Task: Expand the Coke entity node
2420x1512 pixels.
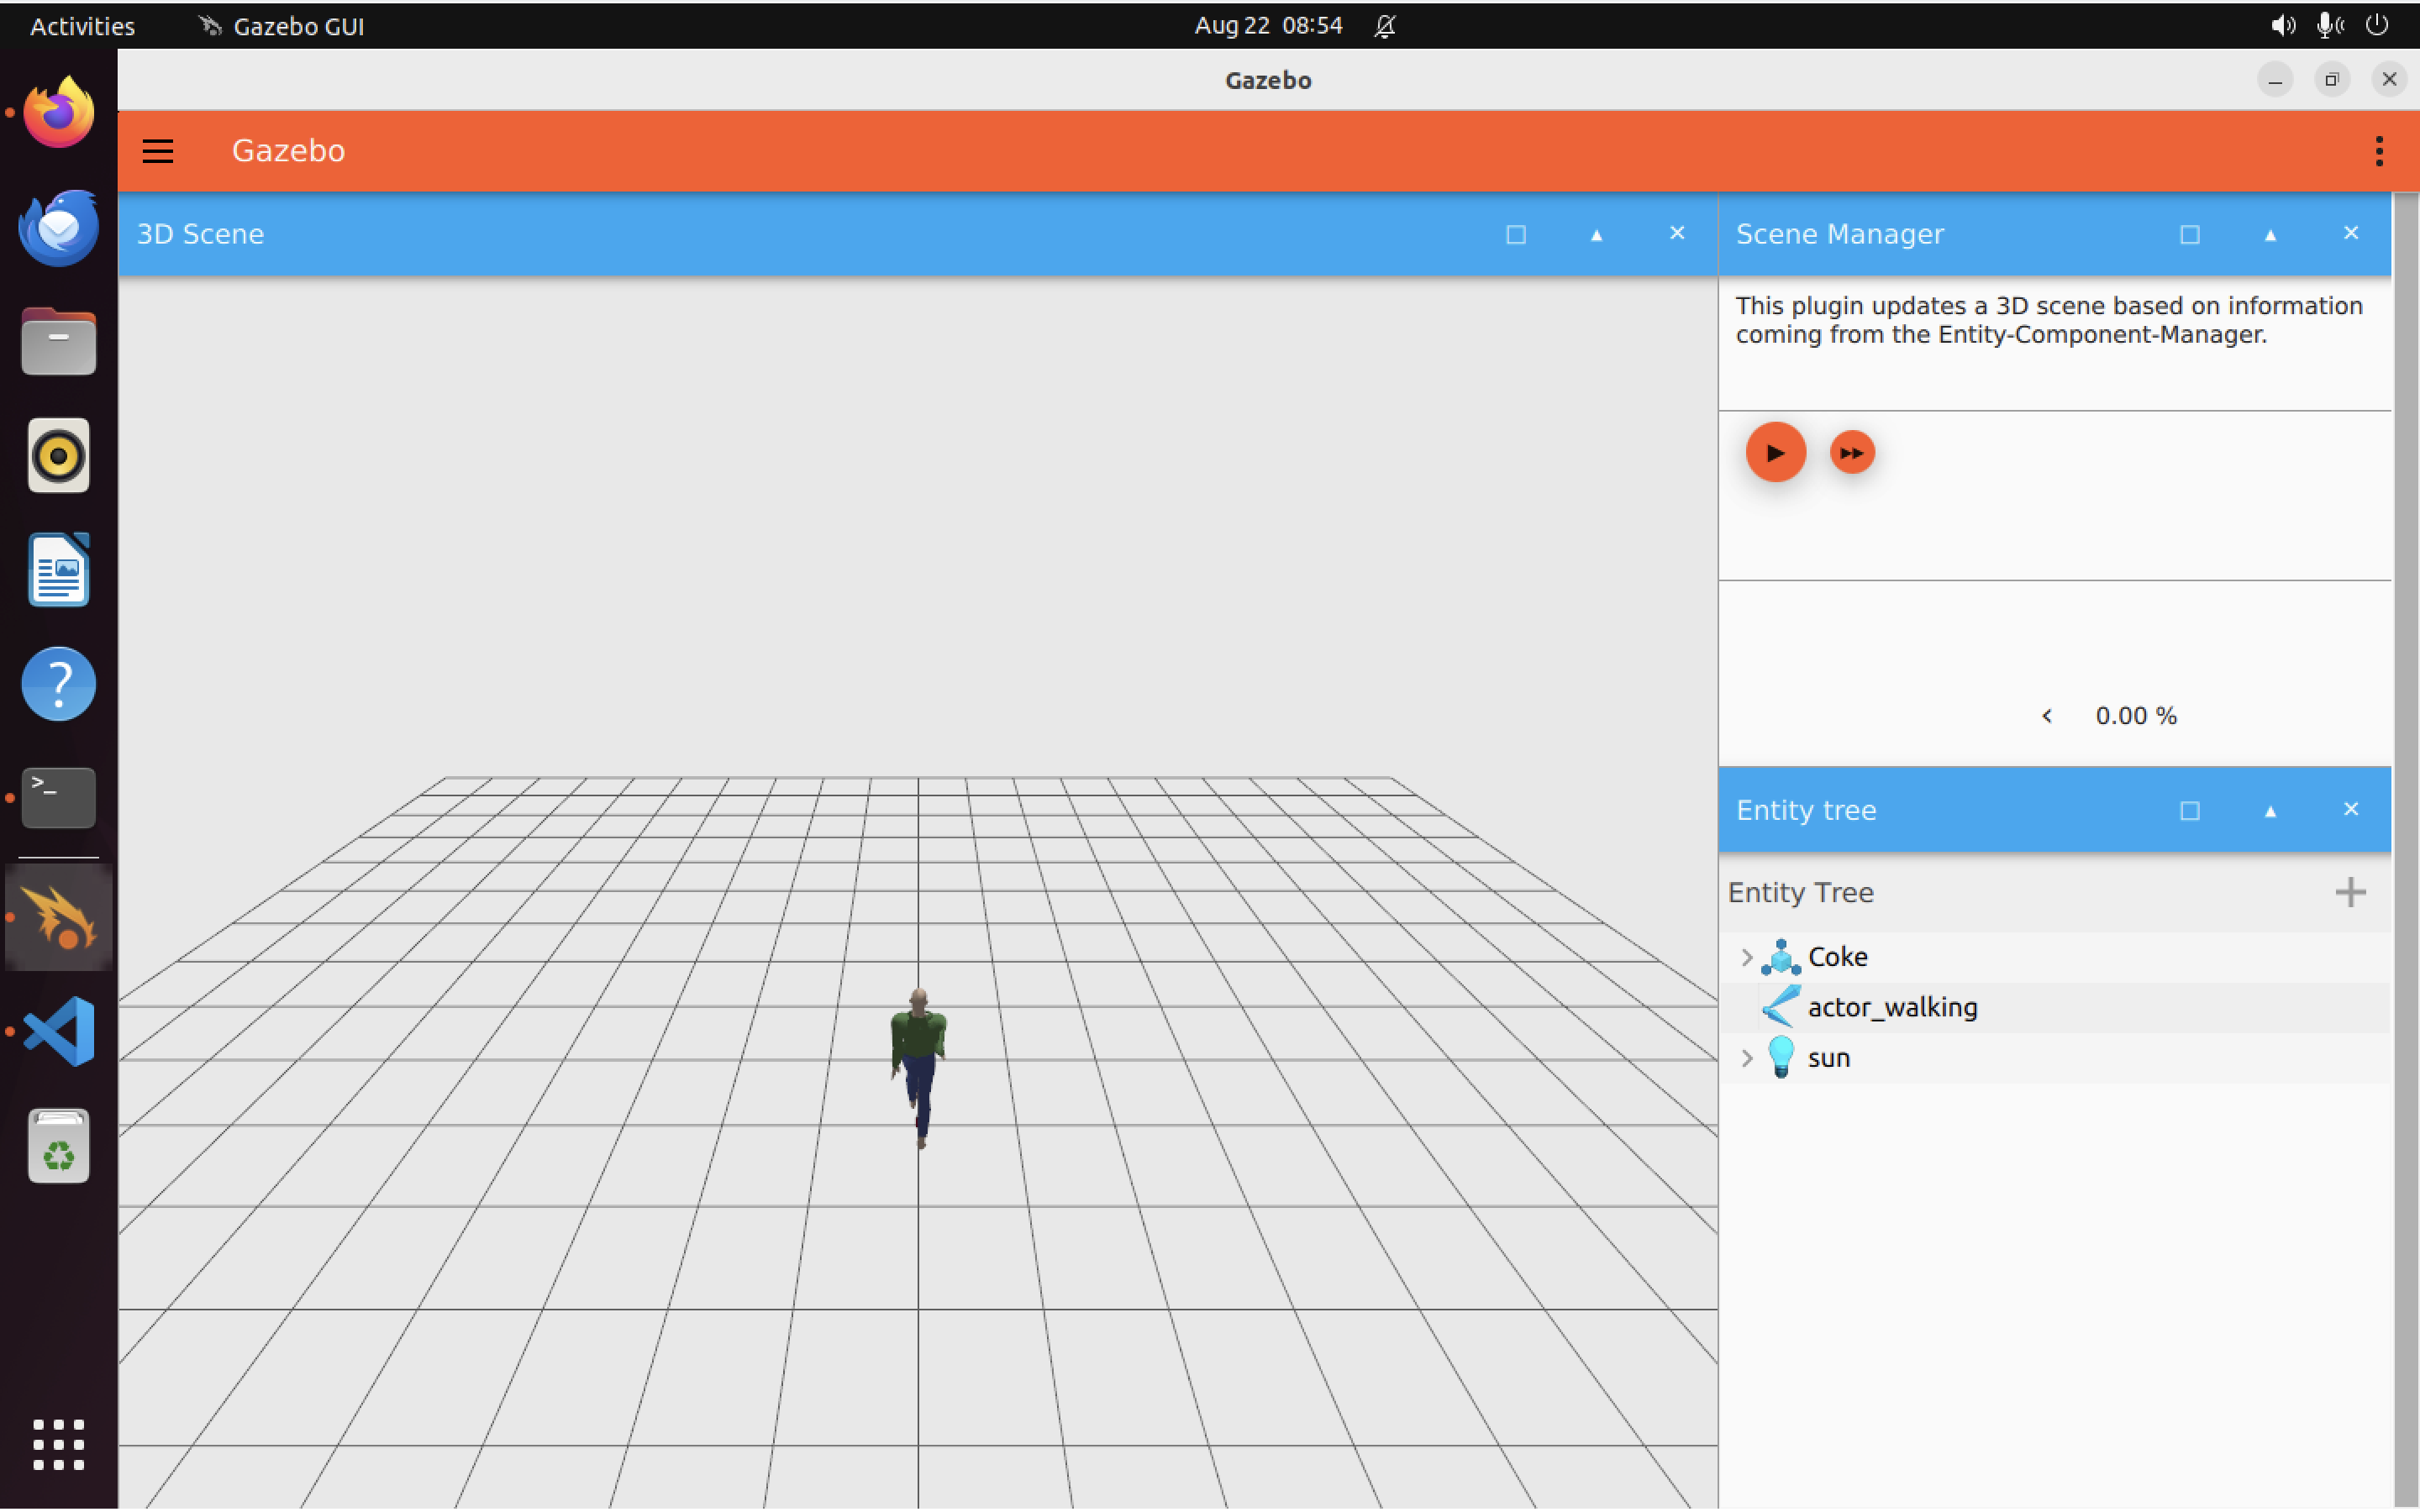Action: (1747, 957)
